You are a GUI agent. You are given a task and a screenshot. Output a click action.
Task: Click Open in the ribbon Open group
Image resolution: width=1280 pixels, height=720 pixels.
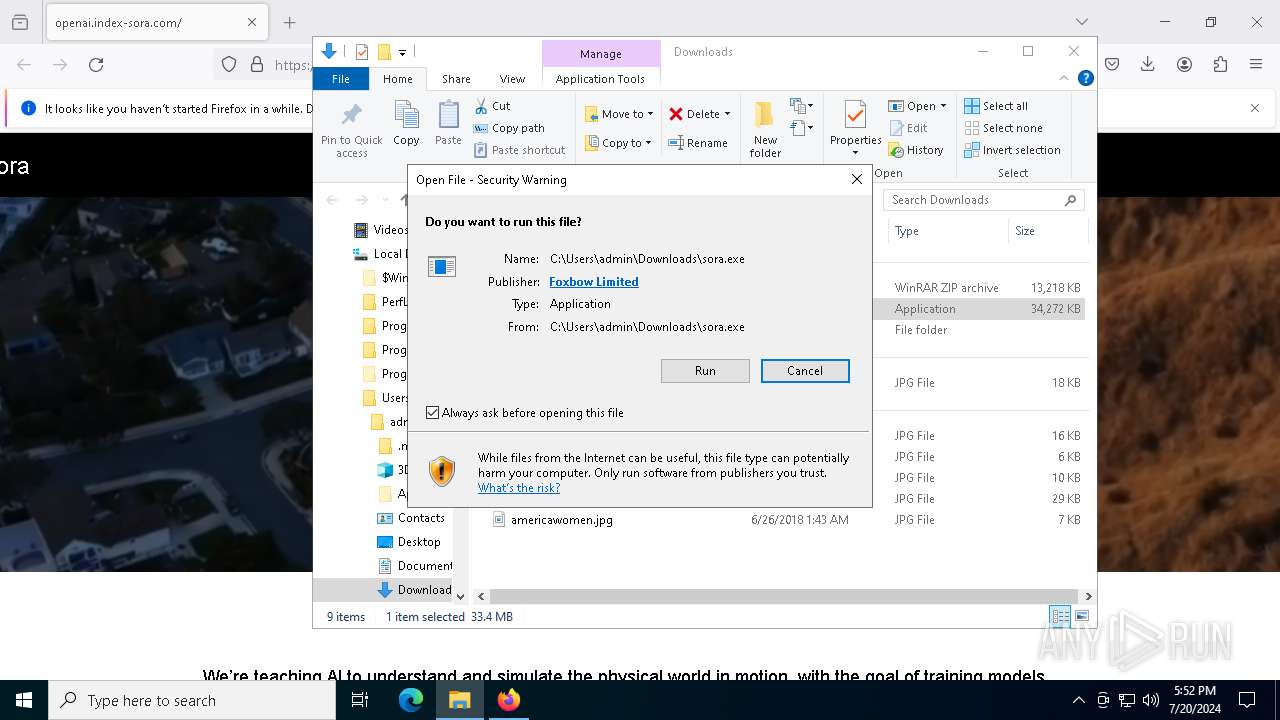(x=912, y=106)
